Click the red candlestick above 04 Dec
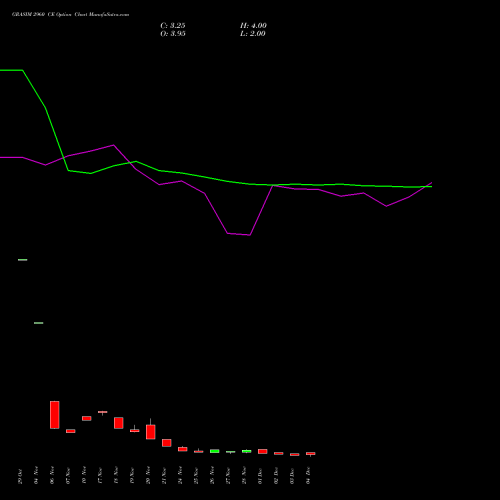Viewport: 500px width, 500px height. click(x=311, y=454)
